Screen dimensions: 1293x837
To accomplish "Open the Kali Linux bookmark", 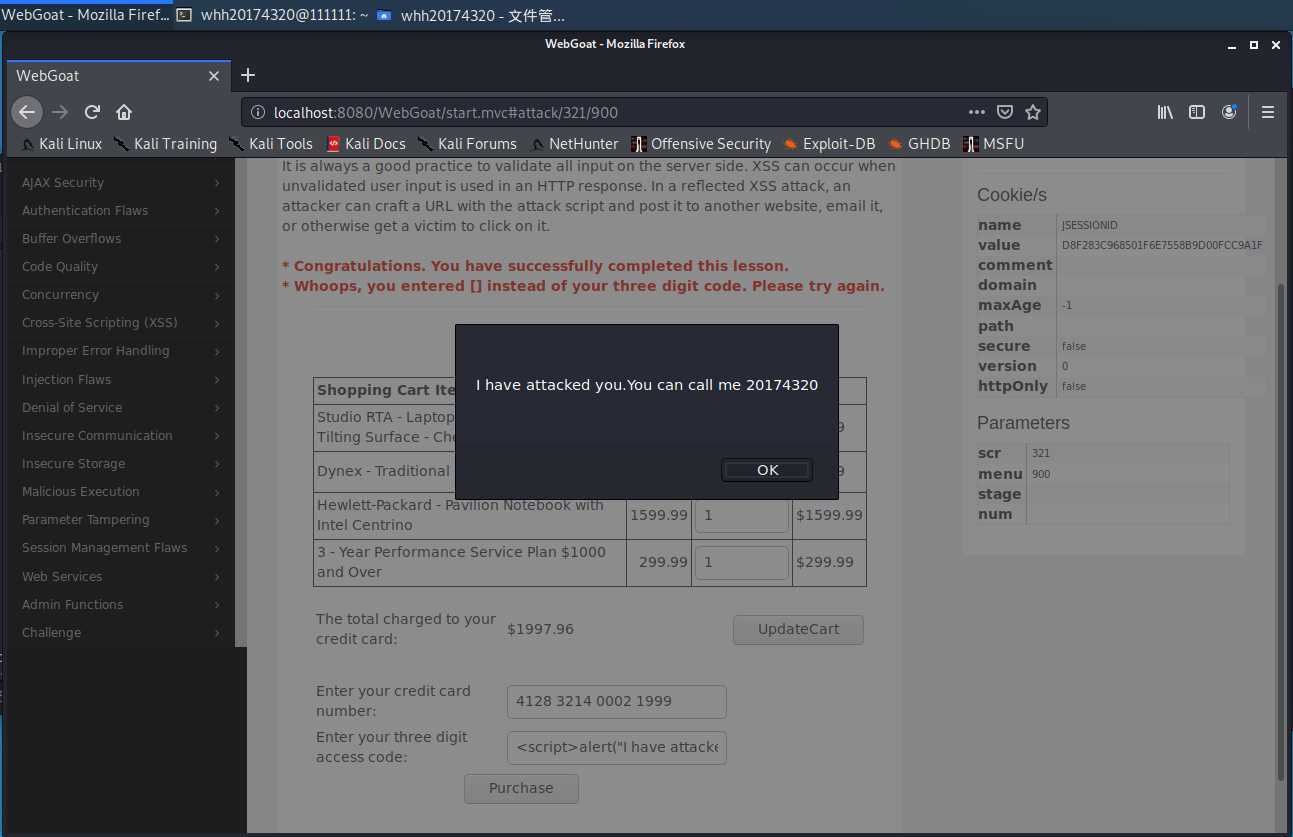I will pos(61,144).
